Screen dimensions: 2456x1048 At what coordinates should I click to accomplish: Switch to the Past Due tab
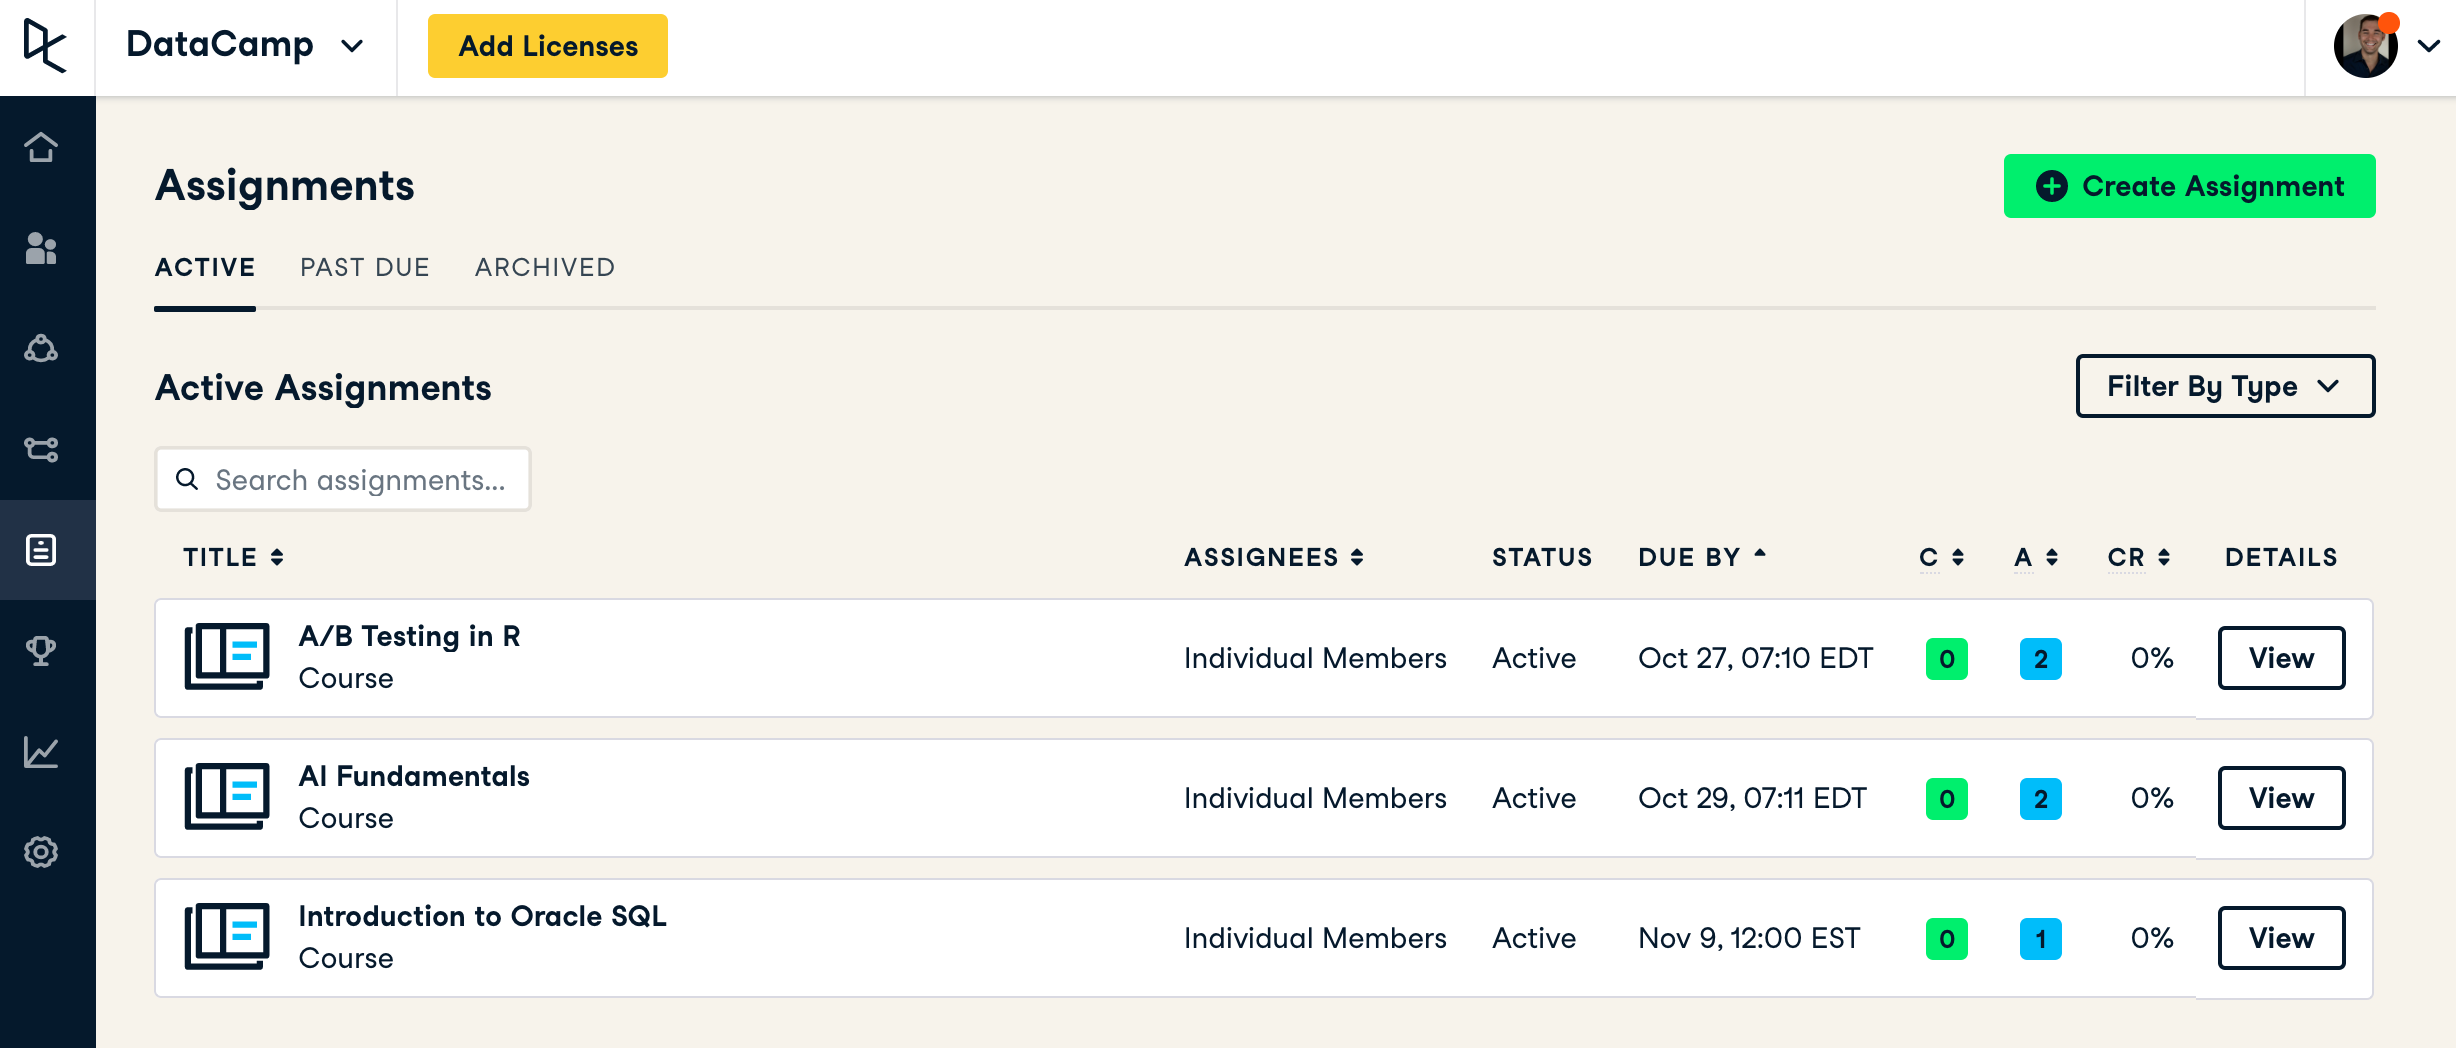(x=365, y=267)
